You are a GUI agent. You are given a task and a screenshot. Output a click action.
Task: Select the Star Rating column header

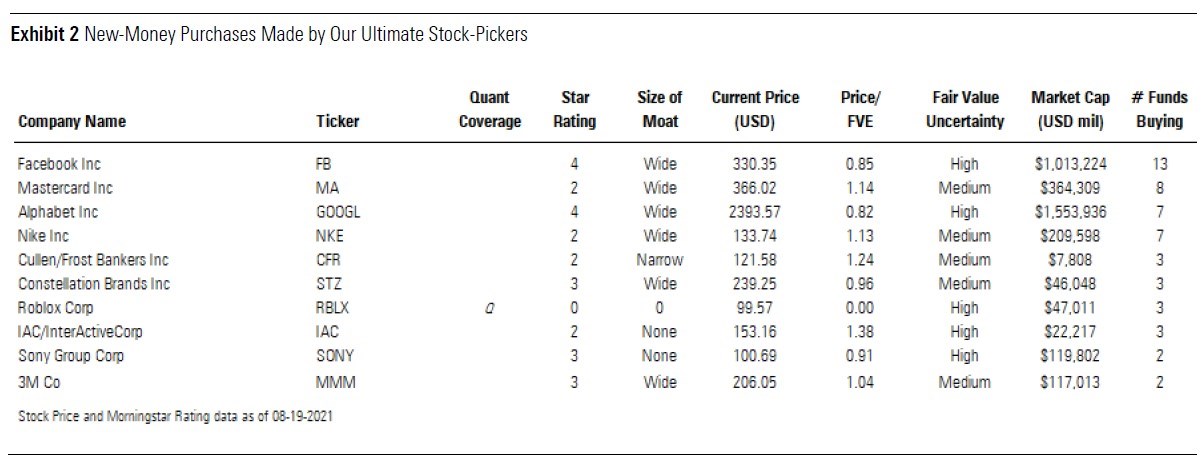(574, 110)
